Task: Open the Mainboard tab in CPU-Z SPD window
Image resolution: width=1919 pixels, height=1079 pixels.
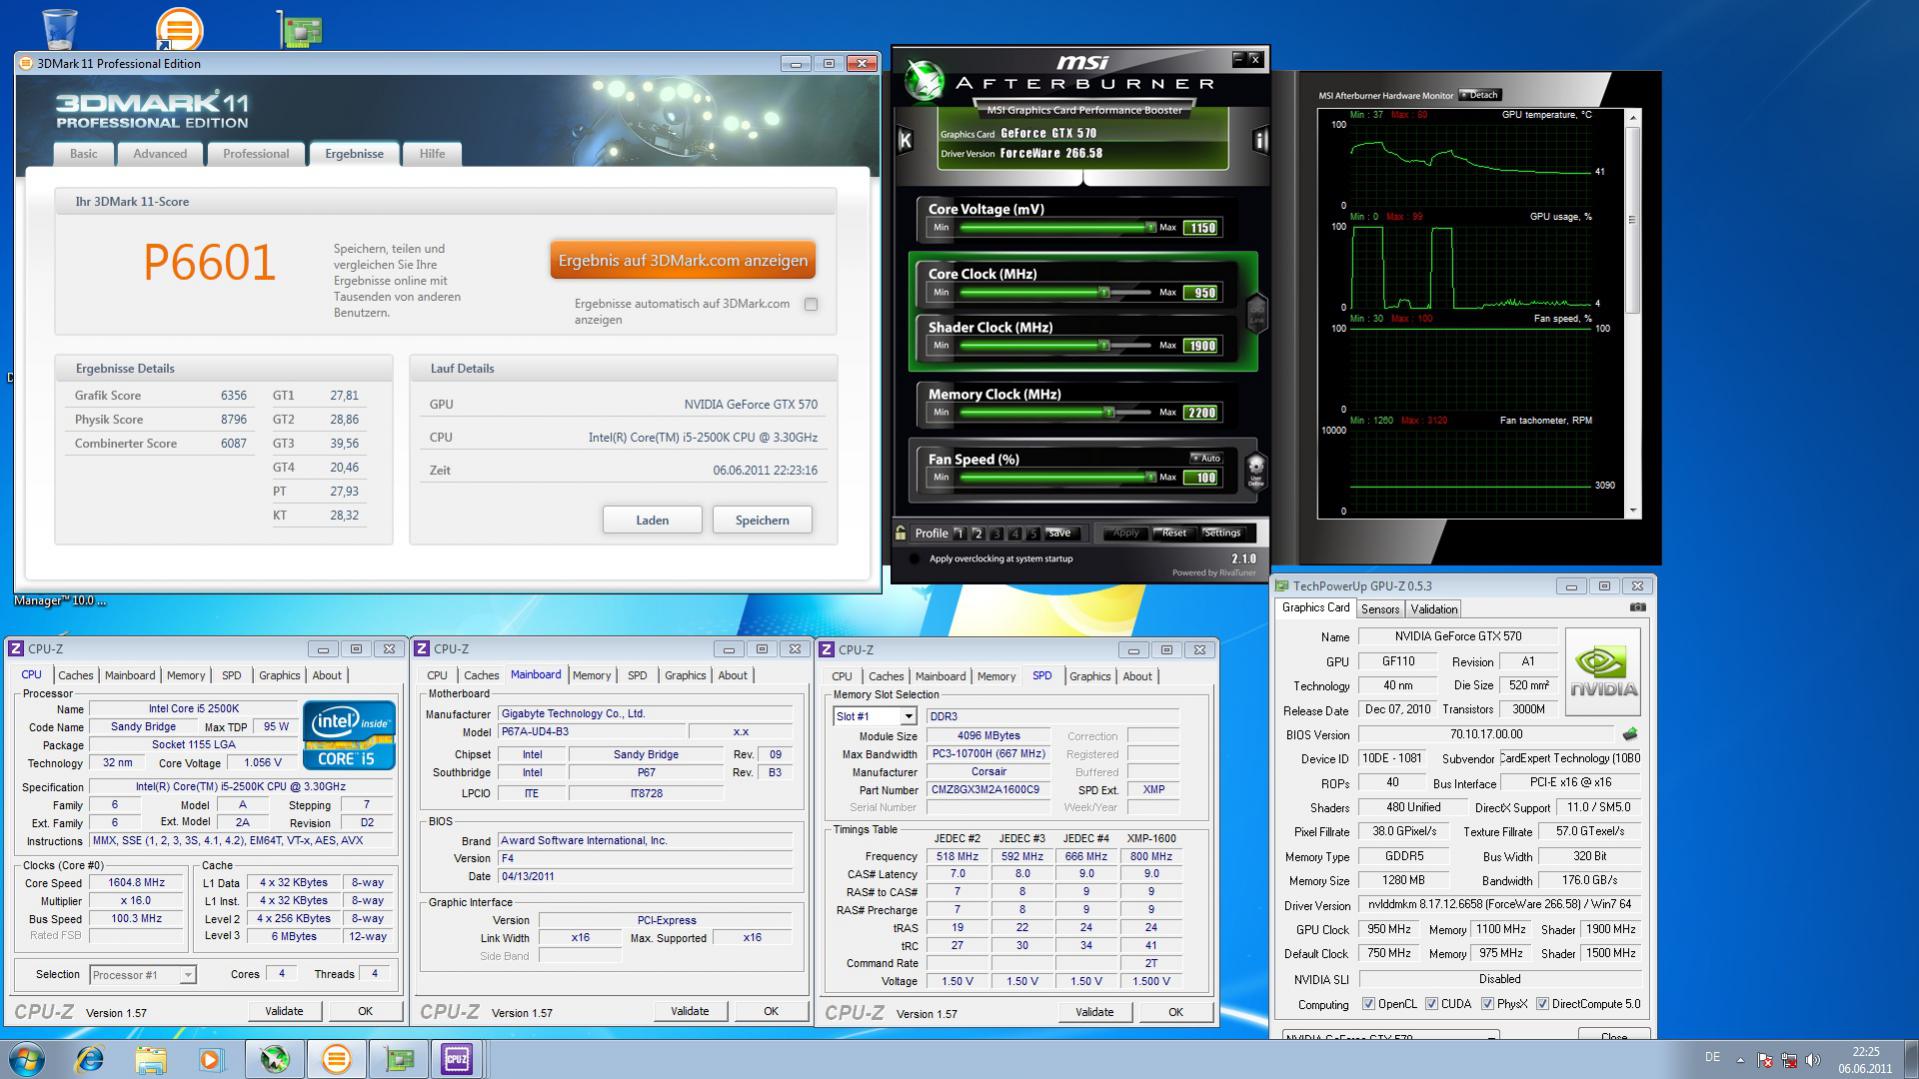Action: click(x=940, y=677)
